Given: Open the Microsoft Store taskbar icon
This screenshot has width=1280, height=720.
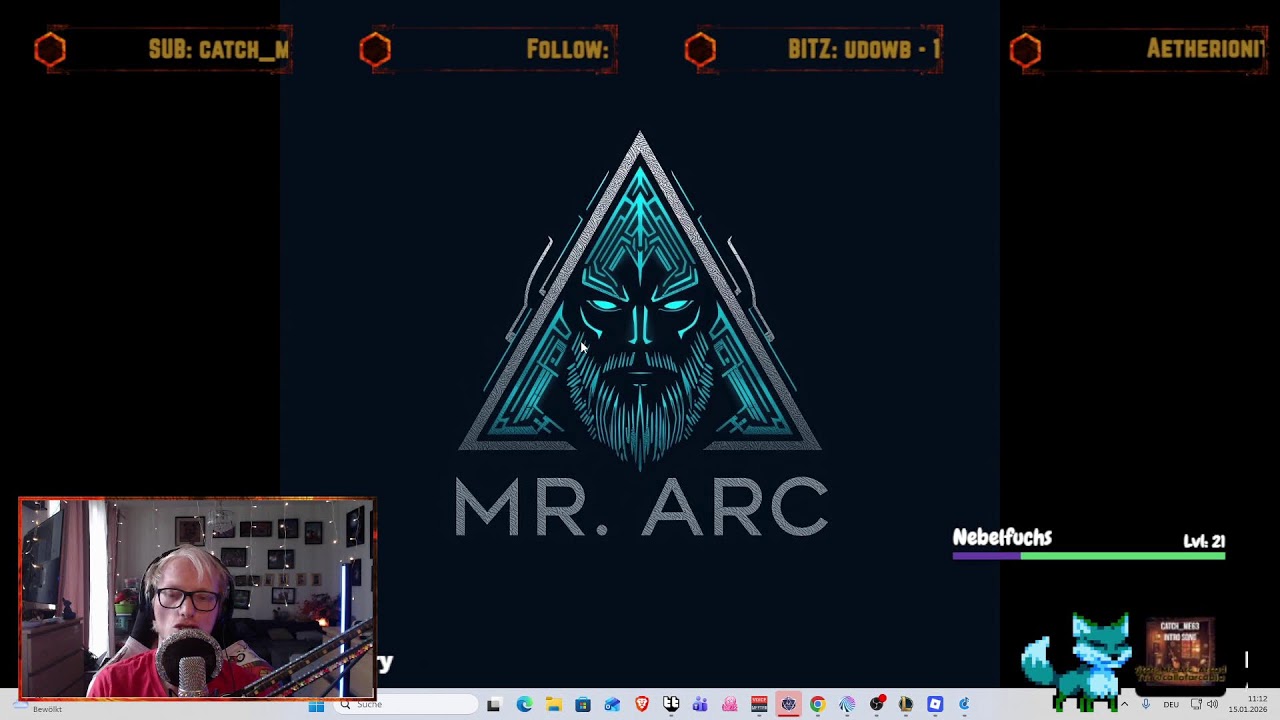Looking at the screenshot, I should [x=583, y=705].
